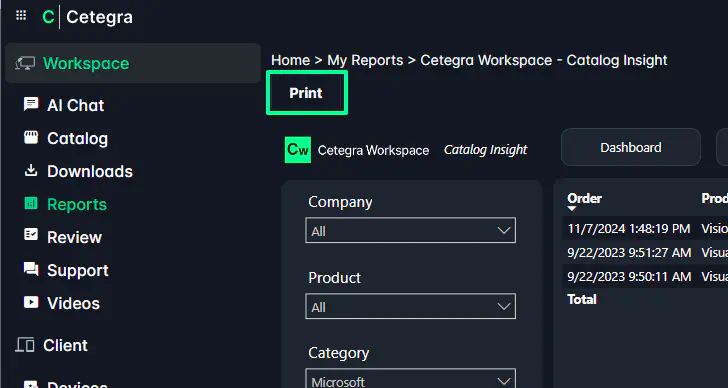This screenshot has height=388, width=728.
Task: Click the Review checklist icon
Action: pos(31,235)
